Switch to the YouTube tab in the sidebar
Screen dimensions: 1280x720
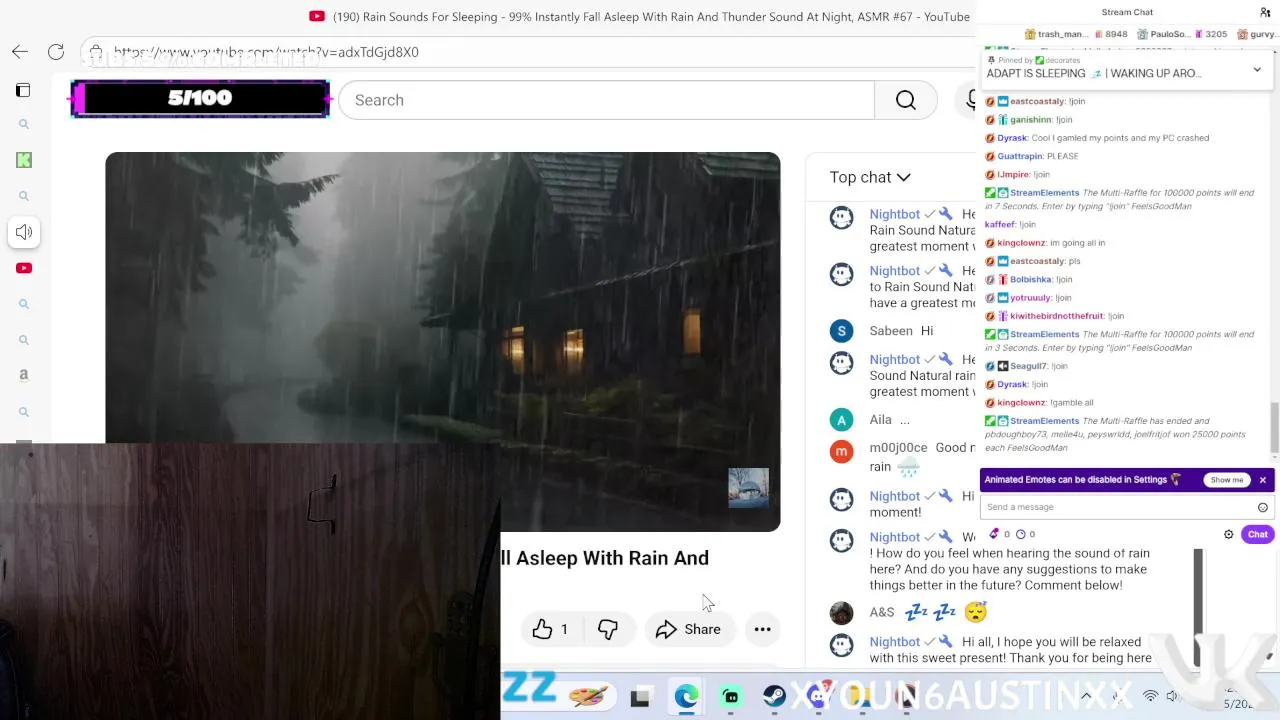point(24,268)
